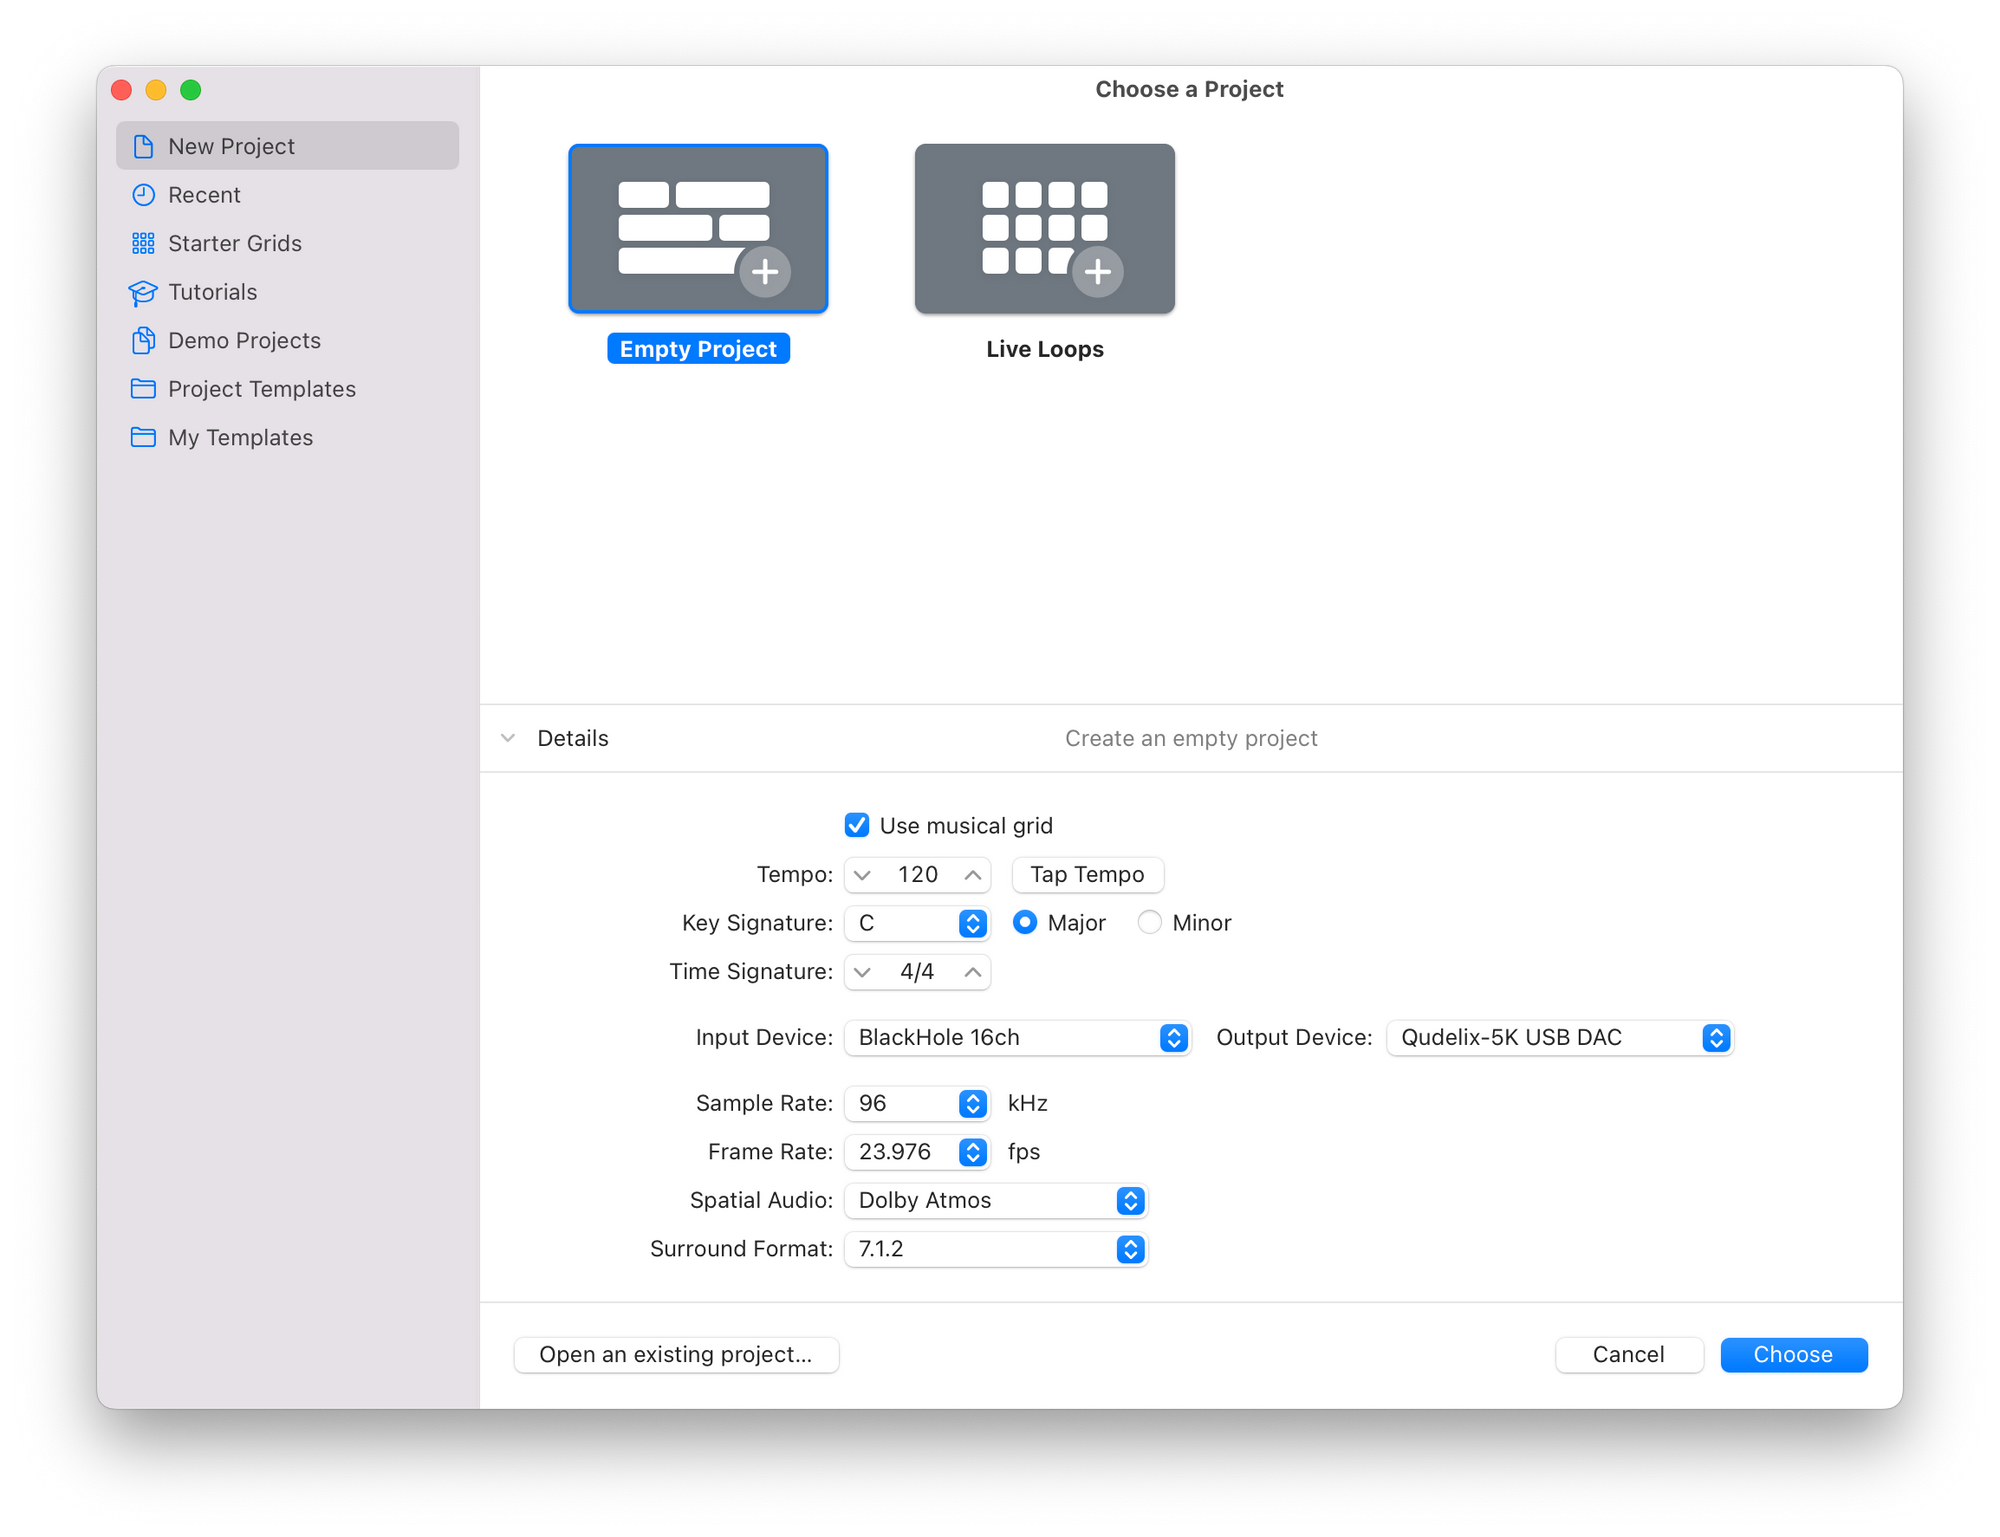Select the Minor radio button
Viewport: 2000px width, 1537px height.
[1149, 922]
